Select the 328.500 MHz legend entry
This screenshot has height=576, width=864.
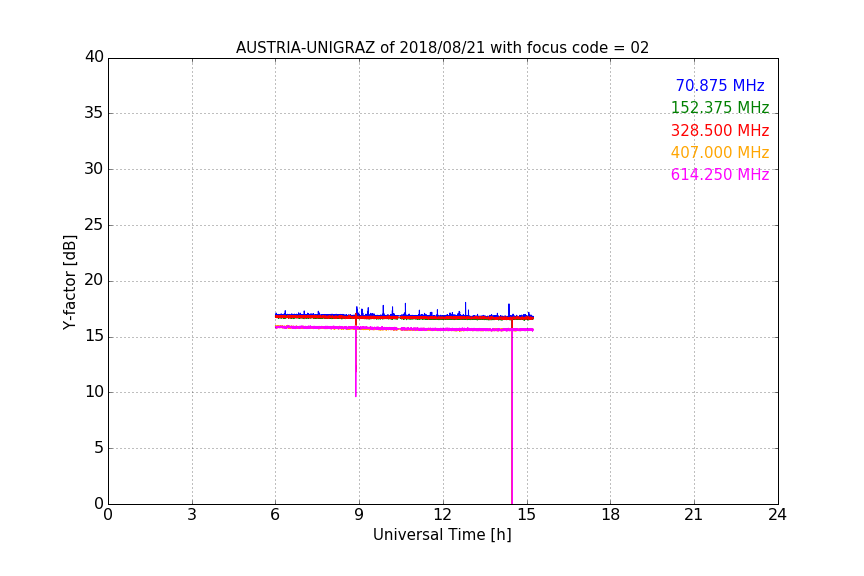(720, 130)
